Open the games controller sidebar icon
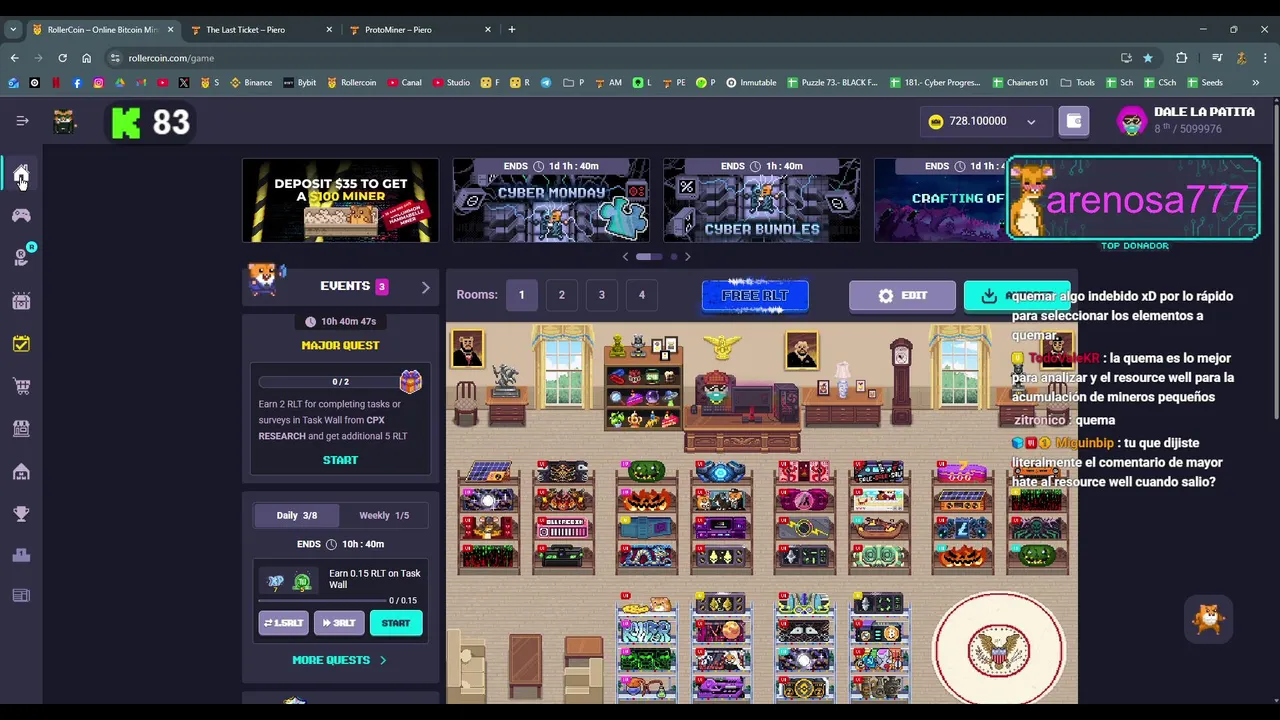 [x=21, y=215]
